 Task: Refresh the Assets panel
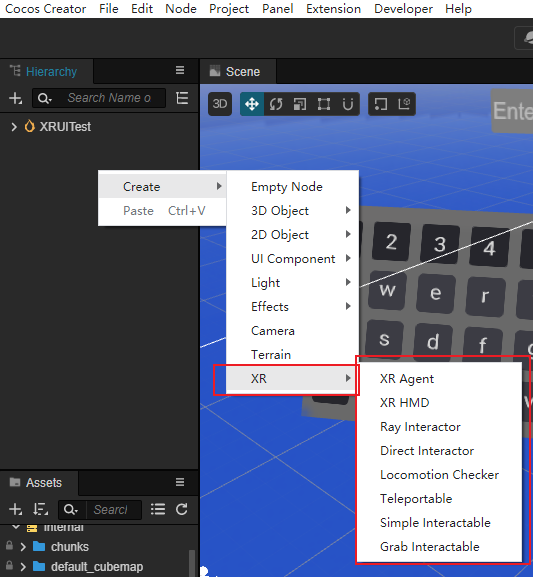pyautogui.click(x=182, y=510)
